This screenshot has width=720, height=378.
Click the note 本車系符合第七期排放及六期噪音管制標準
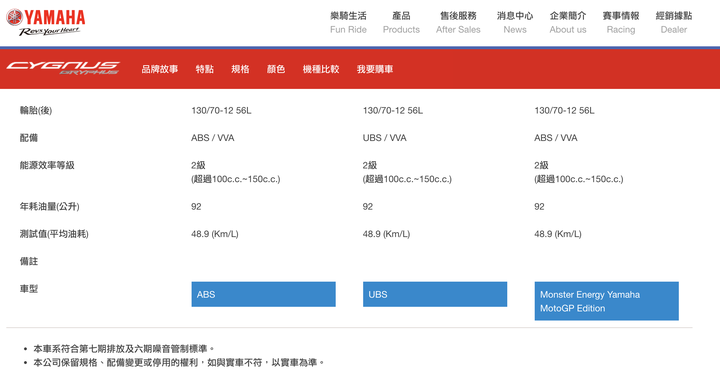pyautogui.click(x=124, y=349)
